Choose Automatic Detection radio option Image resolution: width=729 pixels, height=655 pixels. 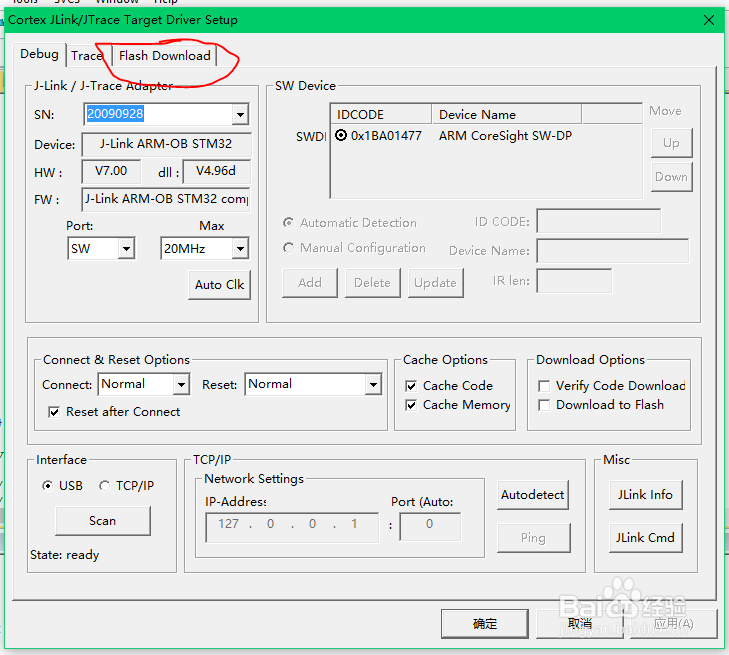coord(289,223)
